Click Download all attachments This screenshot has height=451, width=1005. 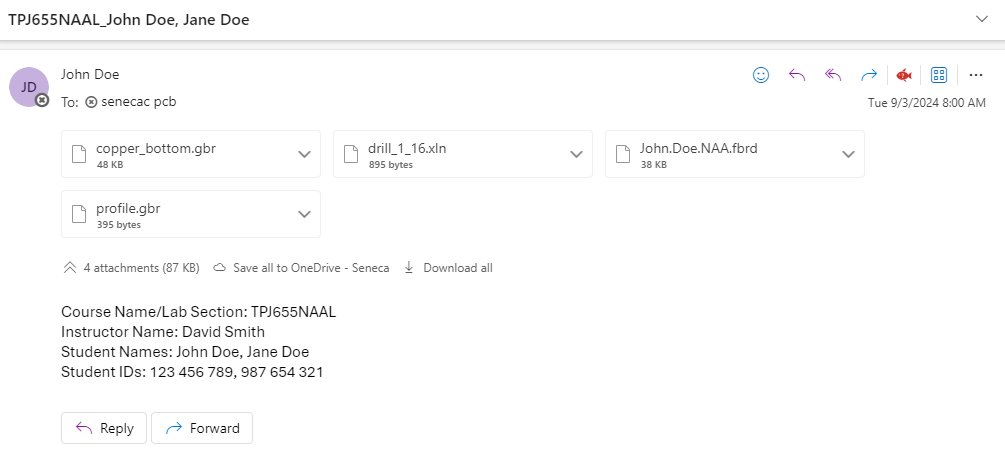pos(448,268)
